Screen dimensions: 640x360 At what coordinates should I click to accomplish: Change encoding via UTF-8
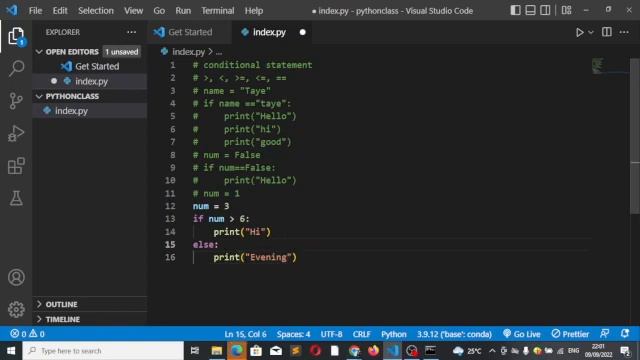click(x=331, y=334)
